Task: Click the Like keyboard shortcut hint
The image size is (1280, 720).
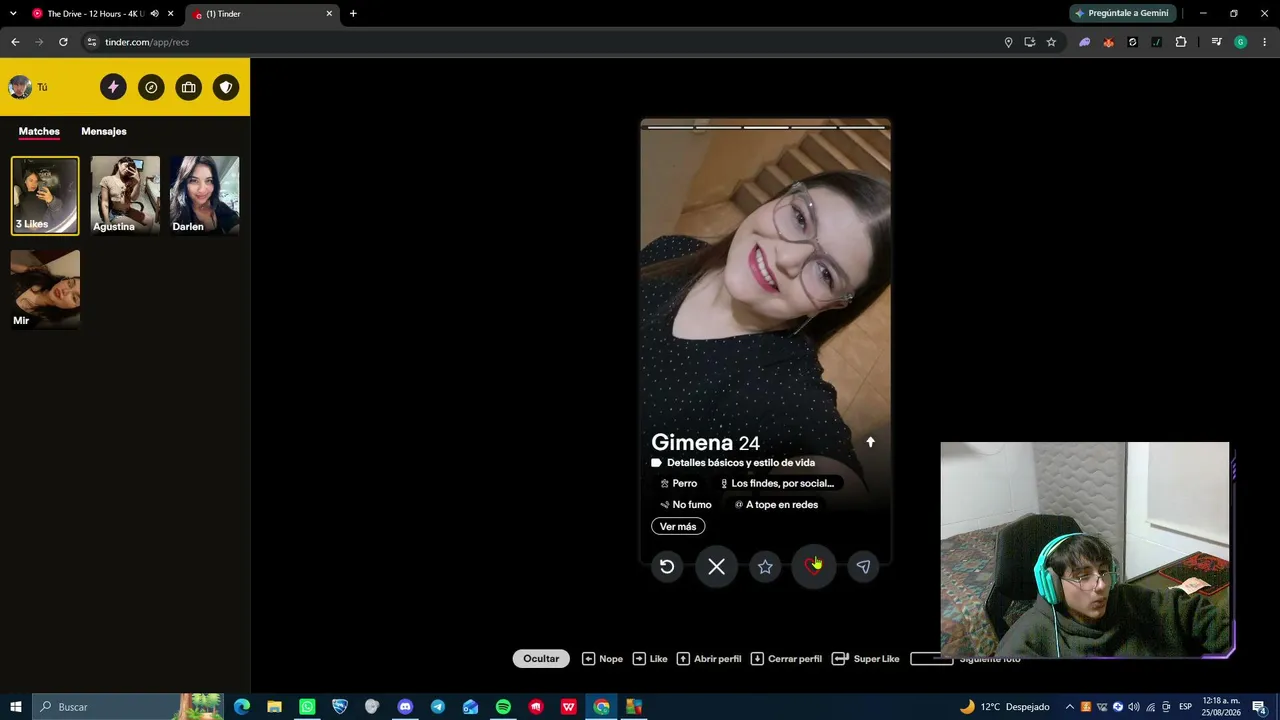Action: 650,659
